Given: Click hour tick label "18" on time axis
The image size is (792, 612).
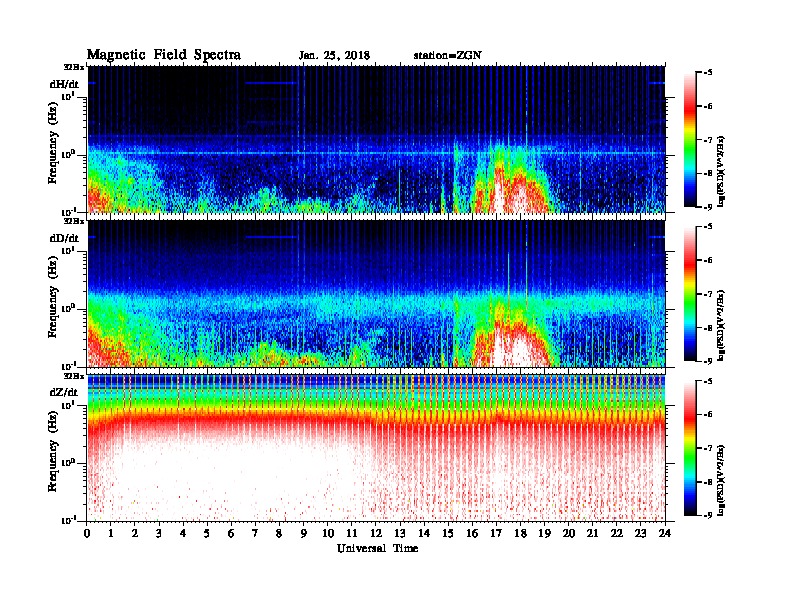Looking at the screenshot, I should (x=521, y=533).
